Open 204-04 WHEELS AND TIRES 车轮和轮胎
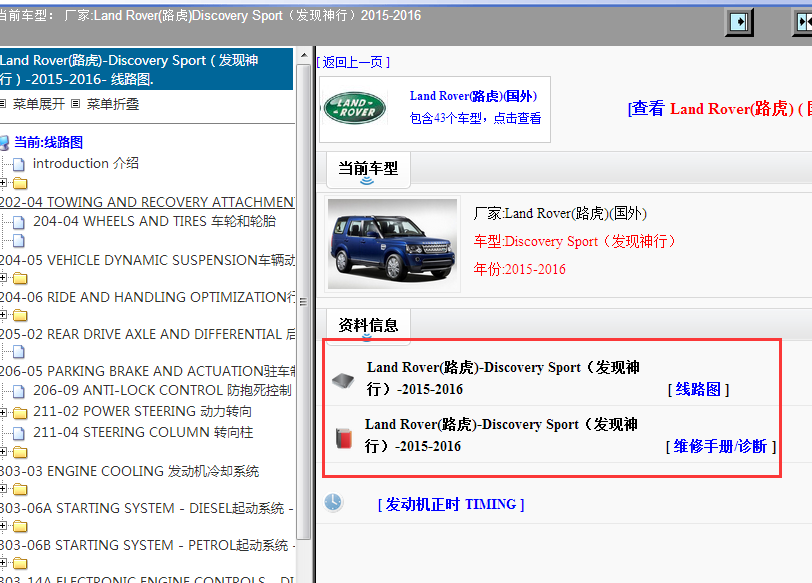This screenshot has height=583, width=812. pos(154,222)
